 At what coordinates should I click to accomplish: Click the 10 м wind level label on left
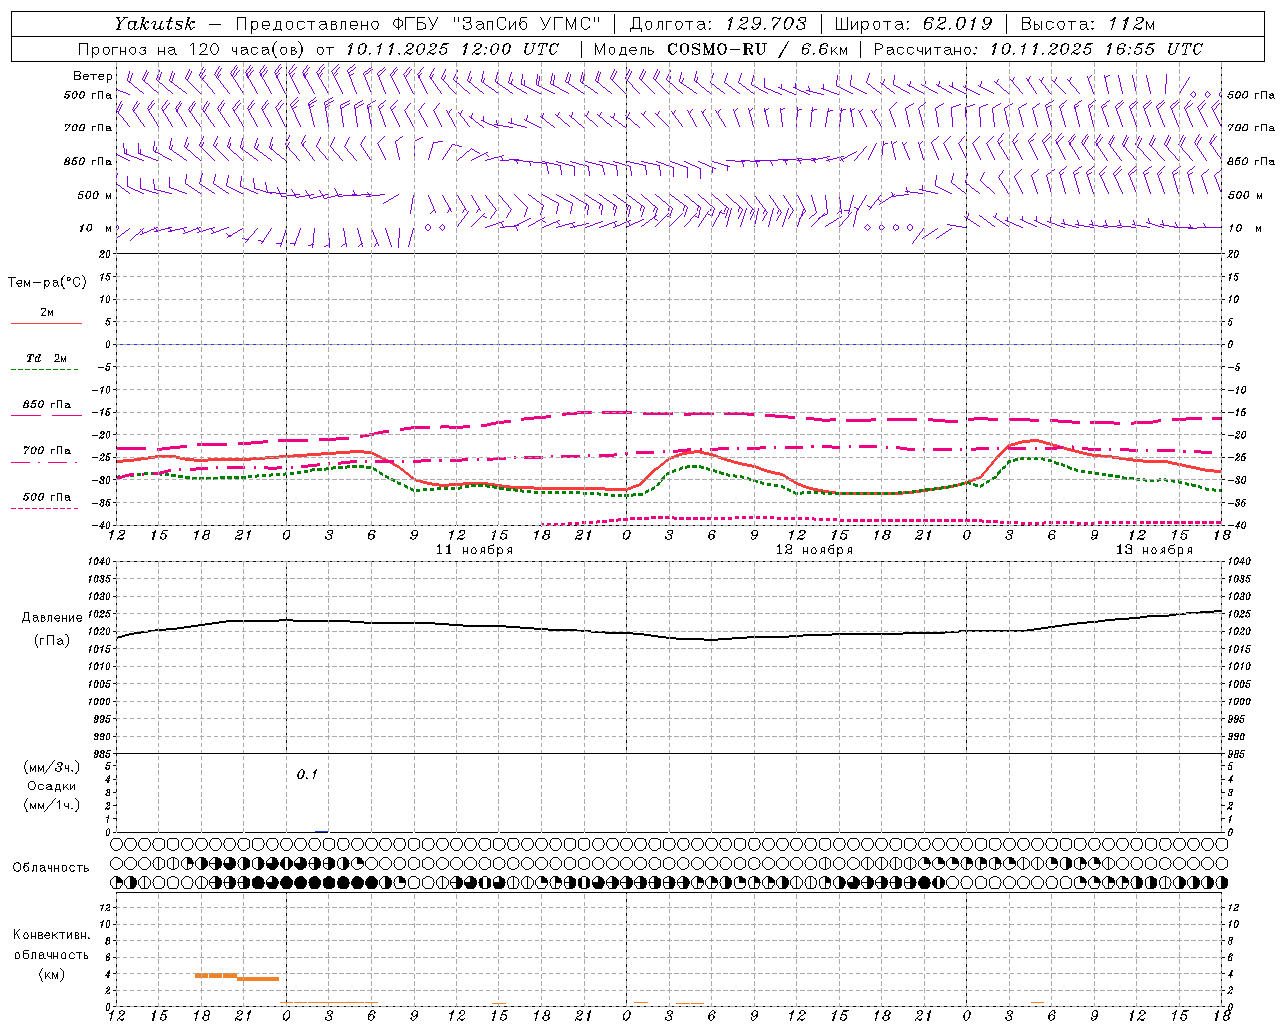[96, 228]
